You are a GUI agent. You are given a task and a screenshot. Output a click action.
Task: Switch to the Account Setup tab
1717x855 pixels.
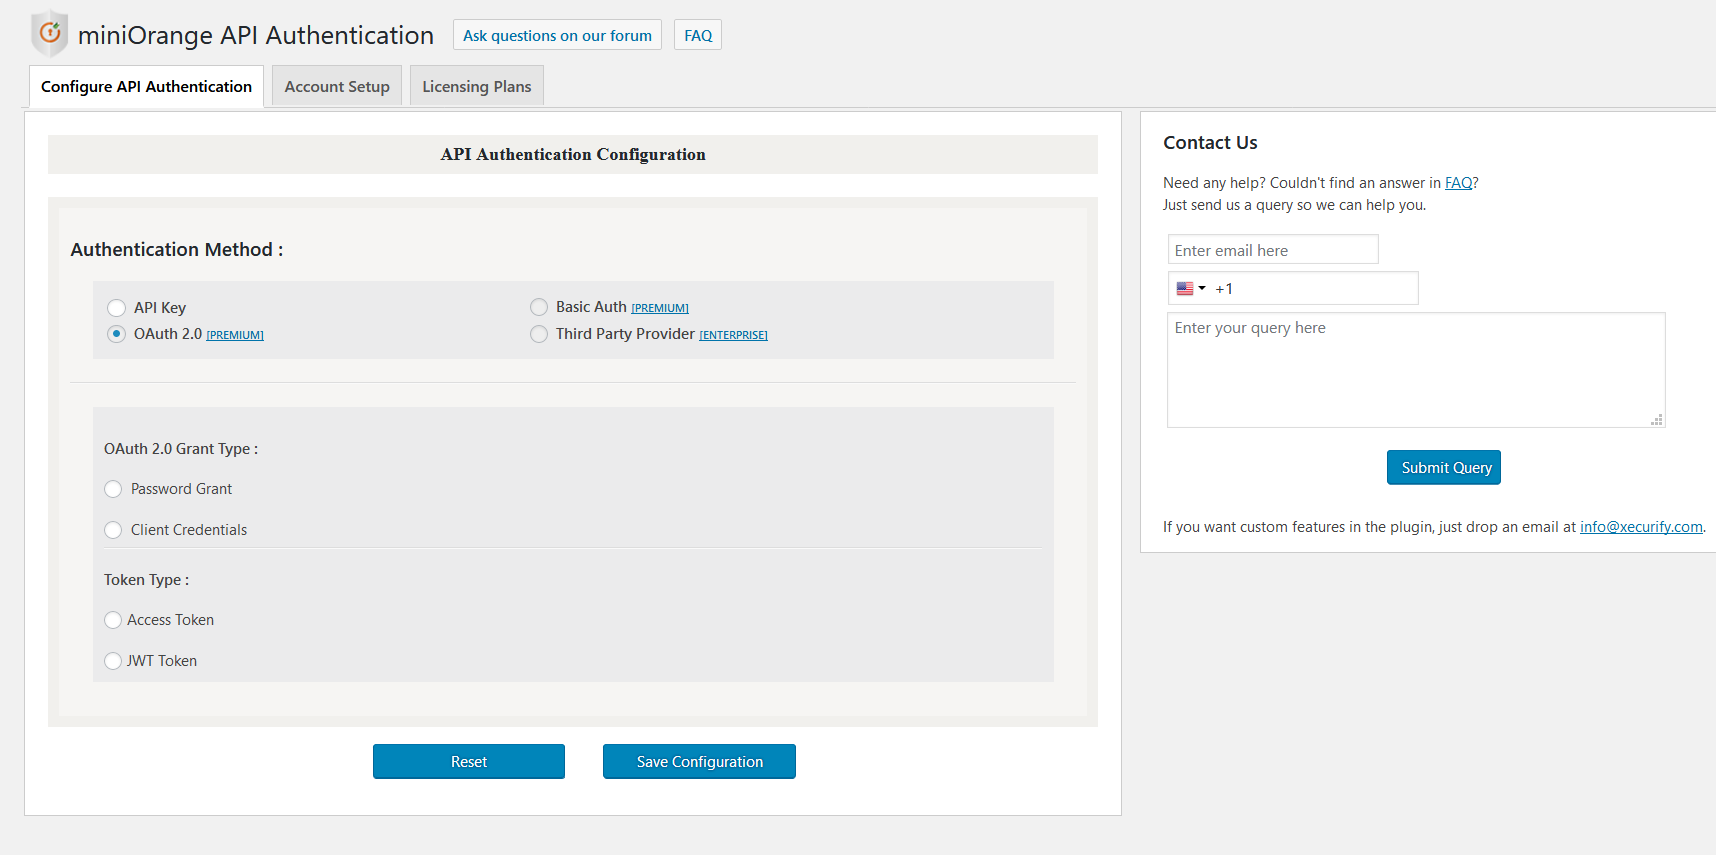pyautogui.click(x=337, y=87)
